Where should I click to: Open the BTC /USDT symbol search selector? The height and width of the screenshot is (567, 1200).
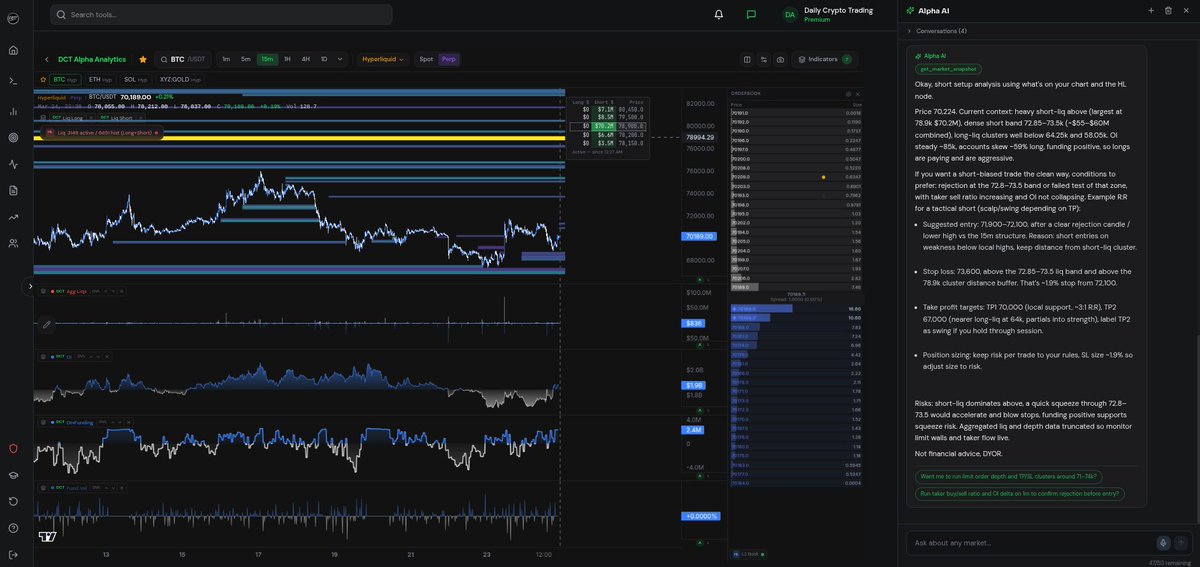(183, 59)
